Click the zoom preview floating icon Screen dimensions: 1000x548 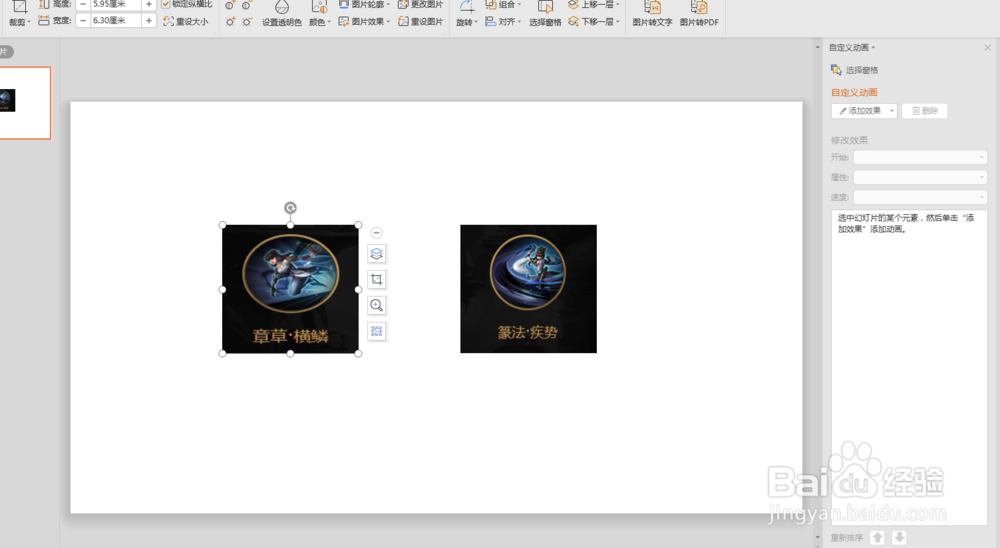click(376, 306)
